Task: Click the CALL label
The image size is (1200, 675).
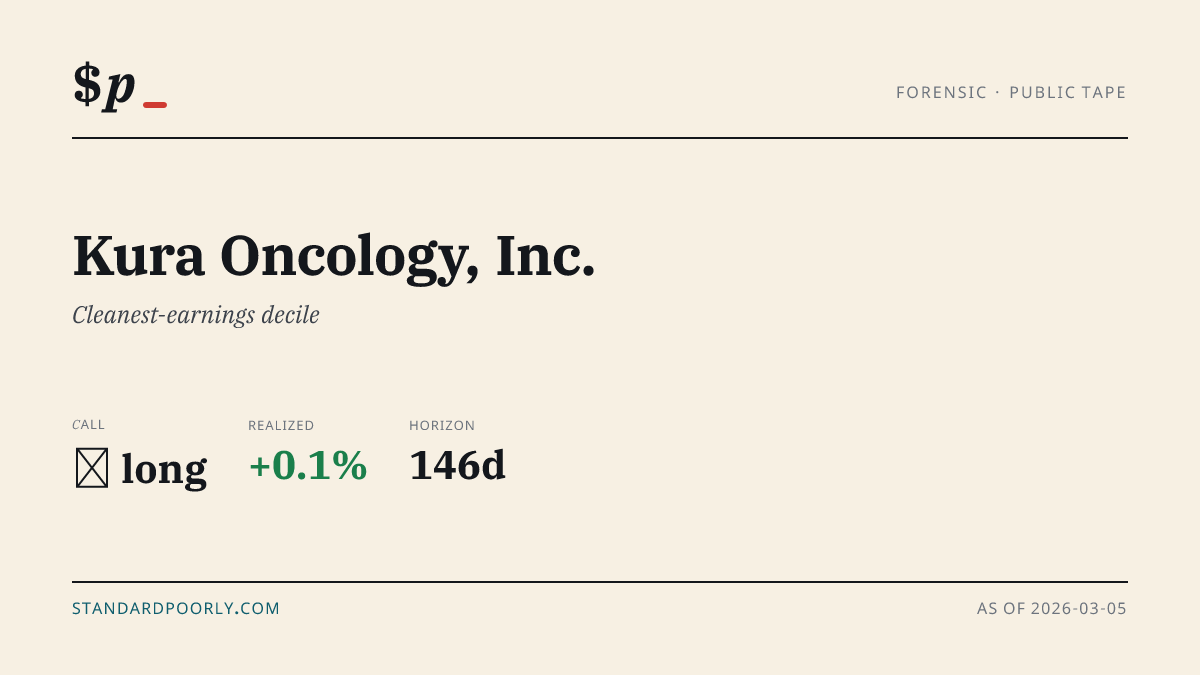Action: [88, 425]
